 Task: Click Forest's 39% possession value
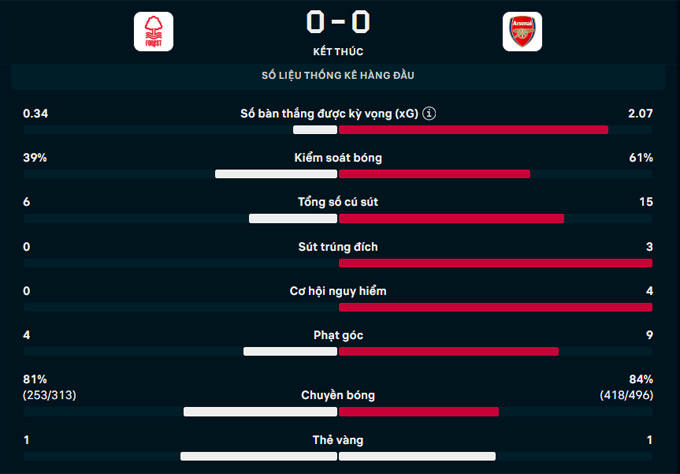(35, 158)
